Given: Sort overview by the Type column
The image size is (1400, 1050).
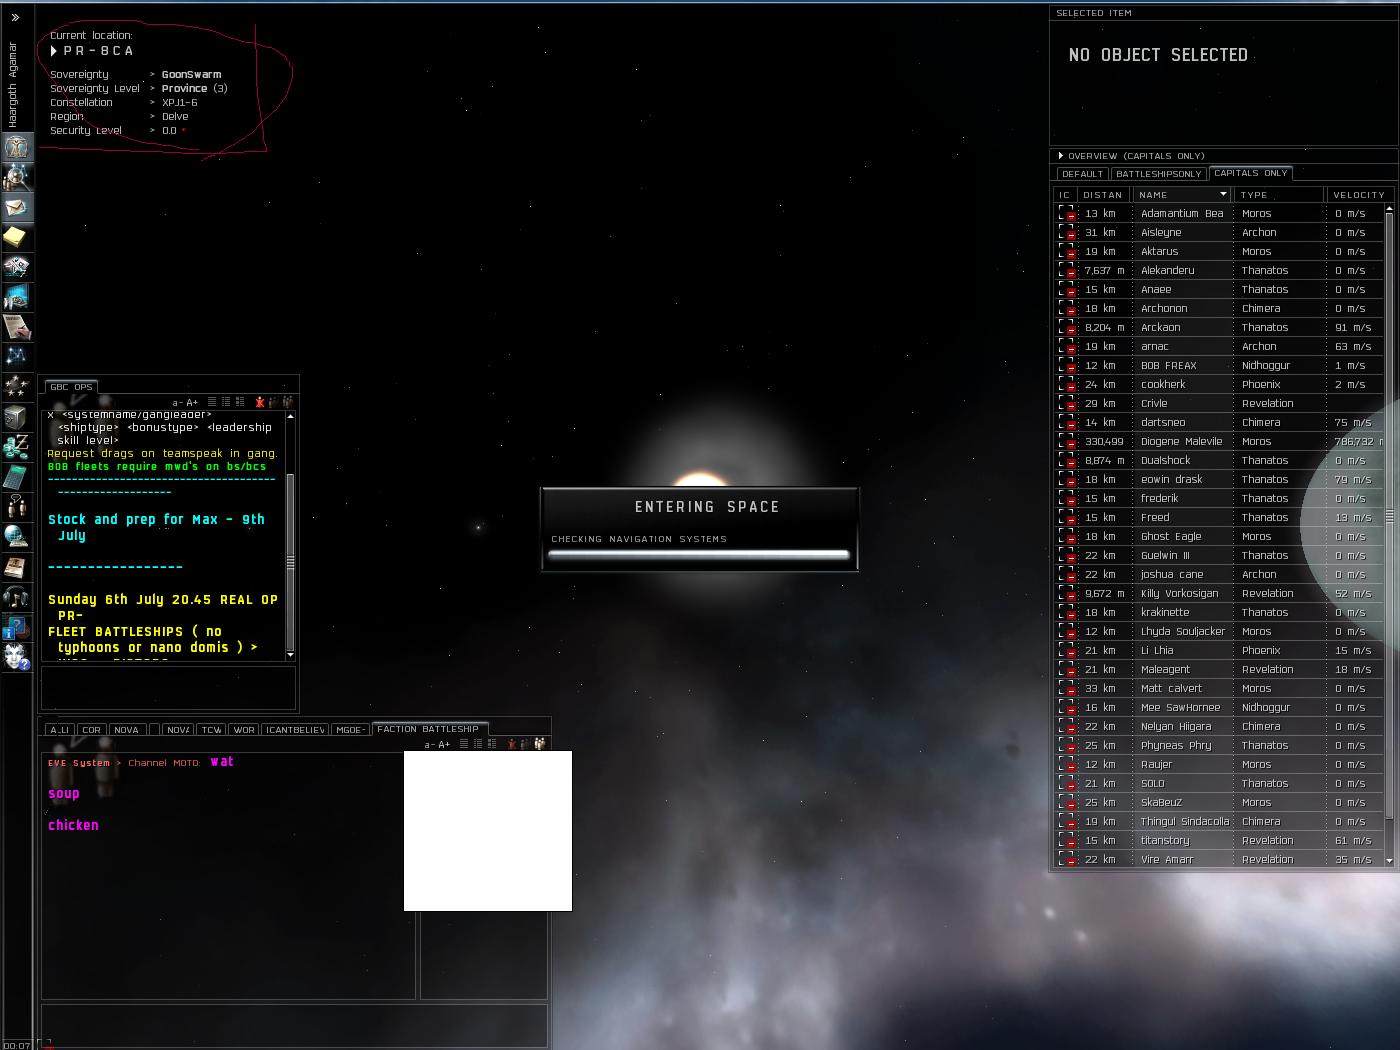Looking at the screenshot, I should 1278,195.
